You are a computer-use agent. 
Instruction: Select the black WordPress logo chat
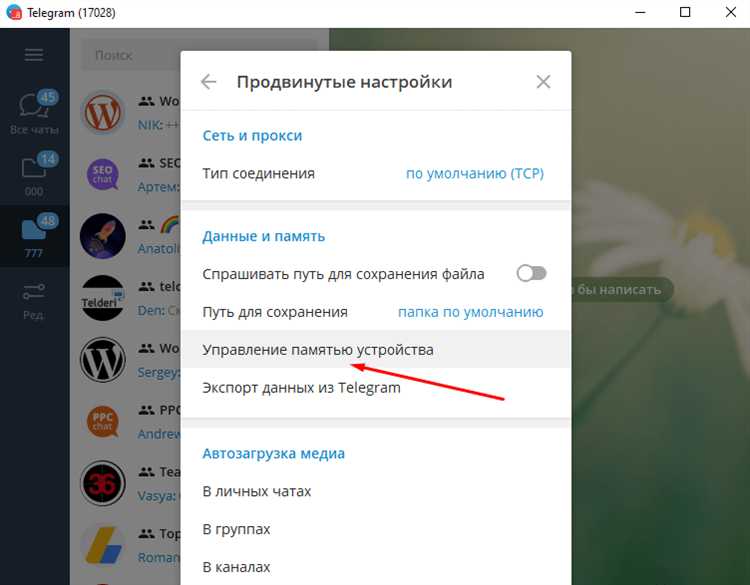tap(102, 359)
